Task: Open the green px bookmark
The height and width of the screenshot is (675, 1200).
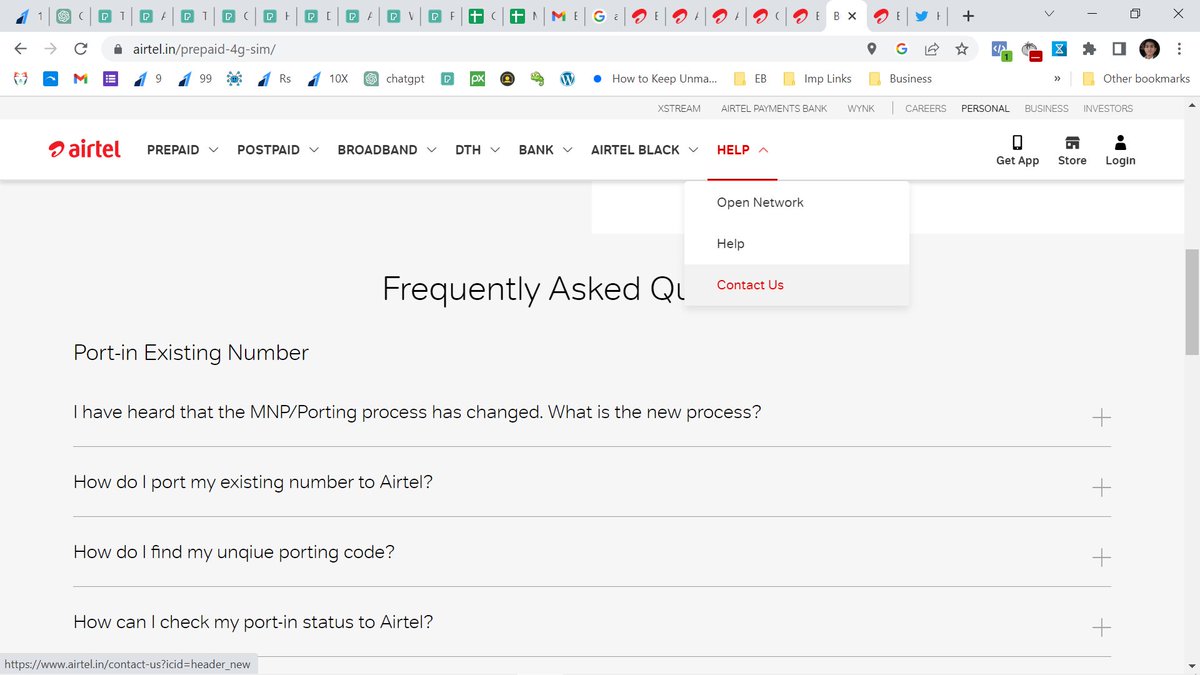Action: point(478,78)
